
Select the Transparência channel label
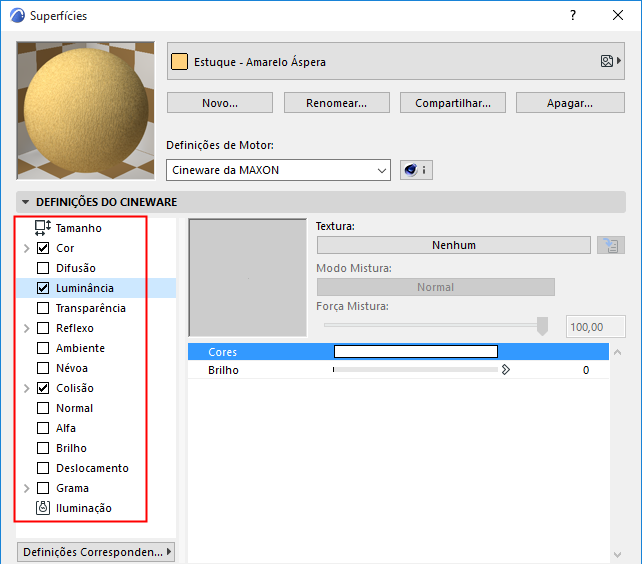pyautogui.click(x=91, y=308)
